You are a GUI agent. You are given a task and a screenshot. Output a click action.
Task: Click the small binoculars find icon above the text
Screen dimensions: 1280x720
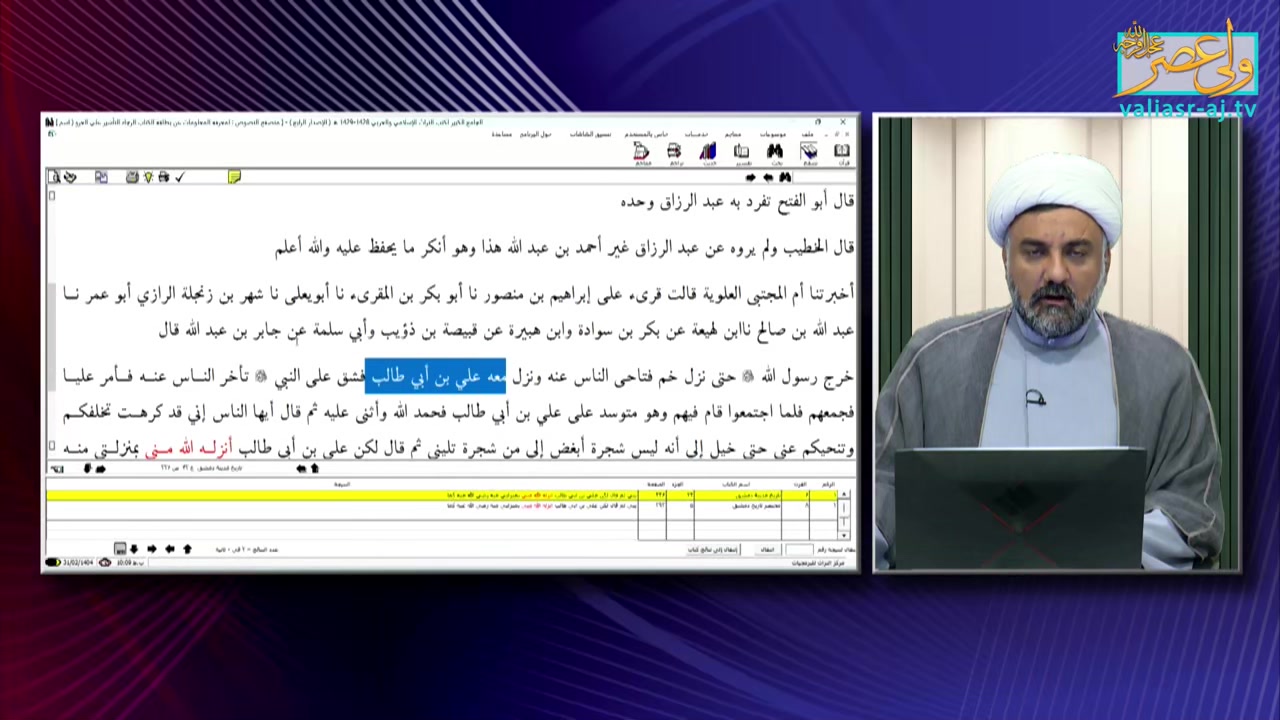[x=785, y=177]
